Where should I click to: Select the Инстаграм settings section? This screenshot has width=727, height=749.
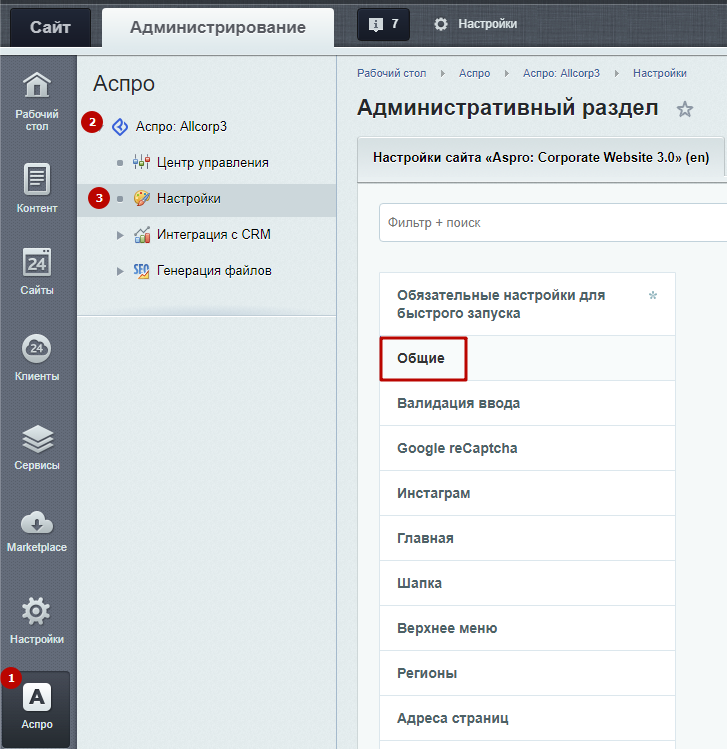click(x=527, y=493)
